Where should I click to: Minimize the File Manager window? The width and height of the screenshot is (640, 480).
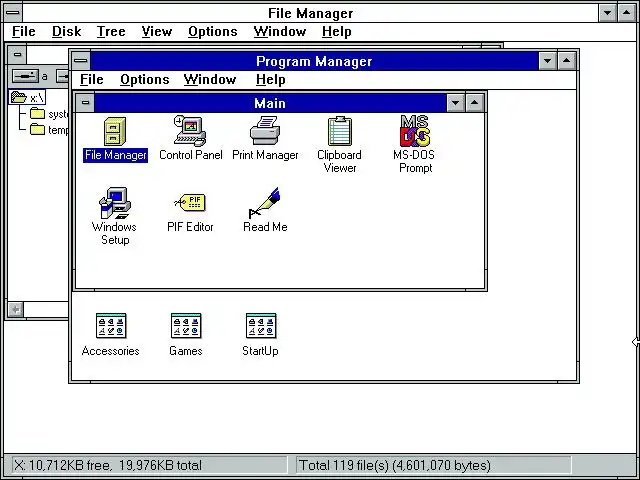[607, 13]
